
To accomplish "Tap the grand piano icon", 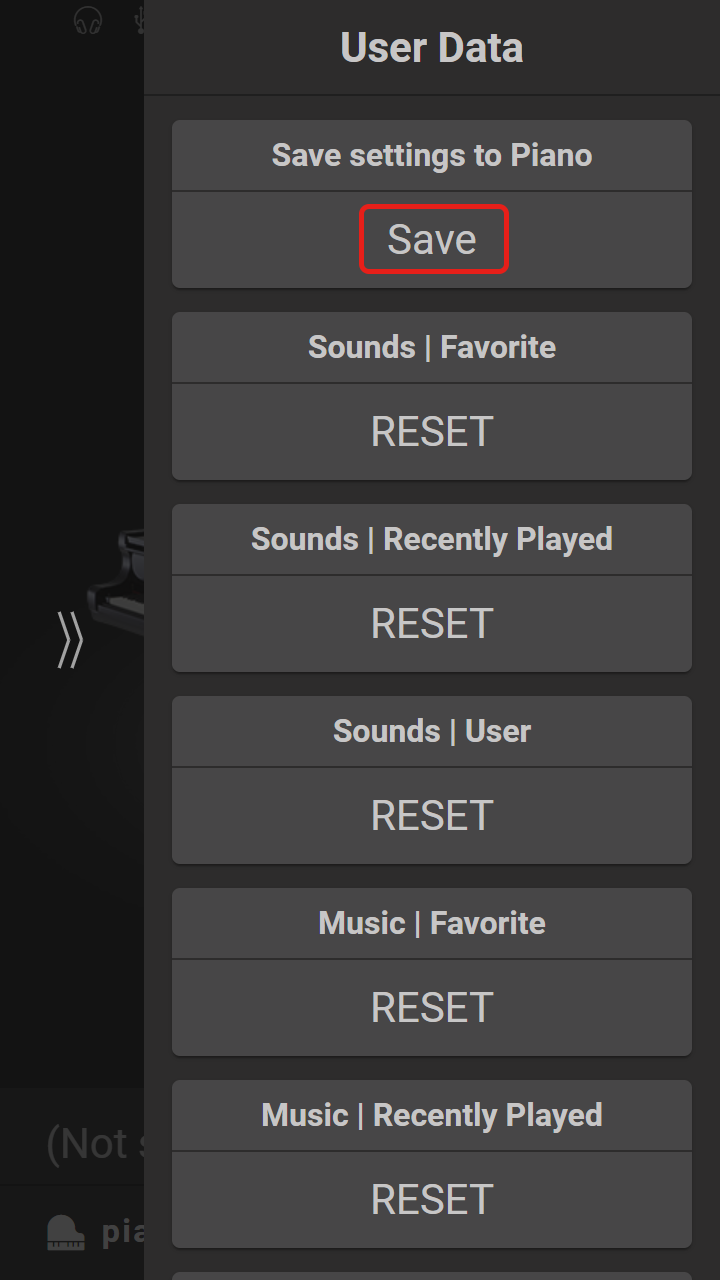I will [x=67, y=1232].
